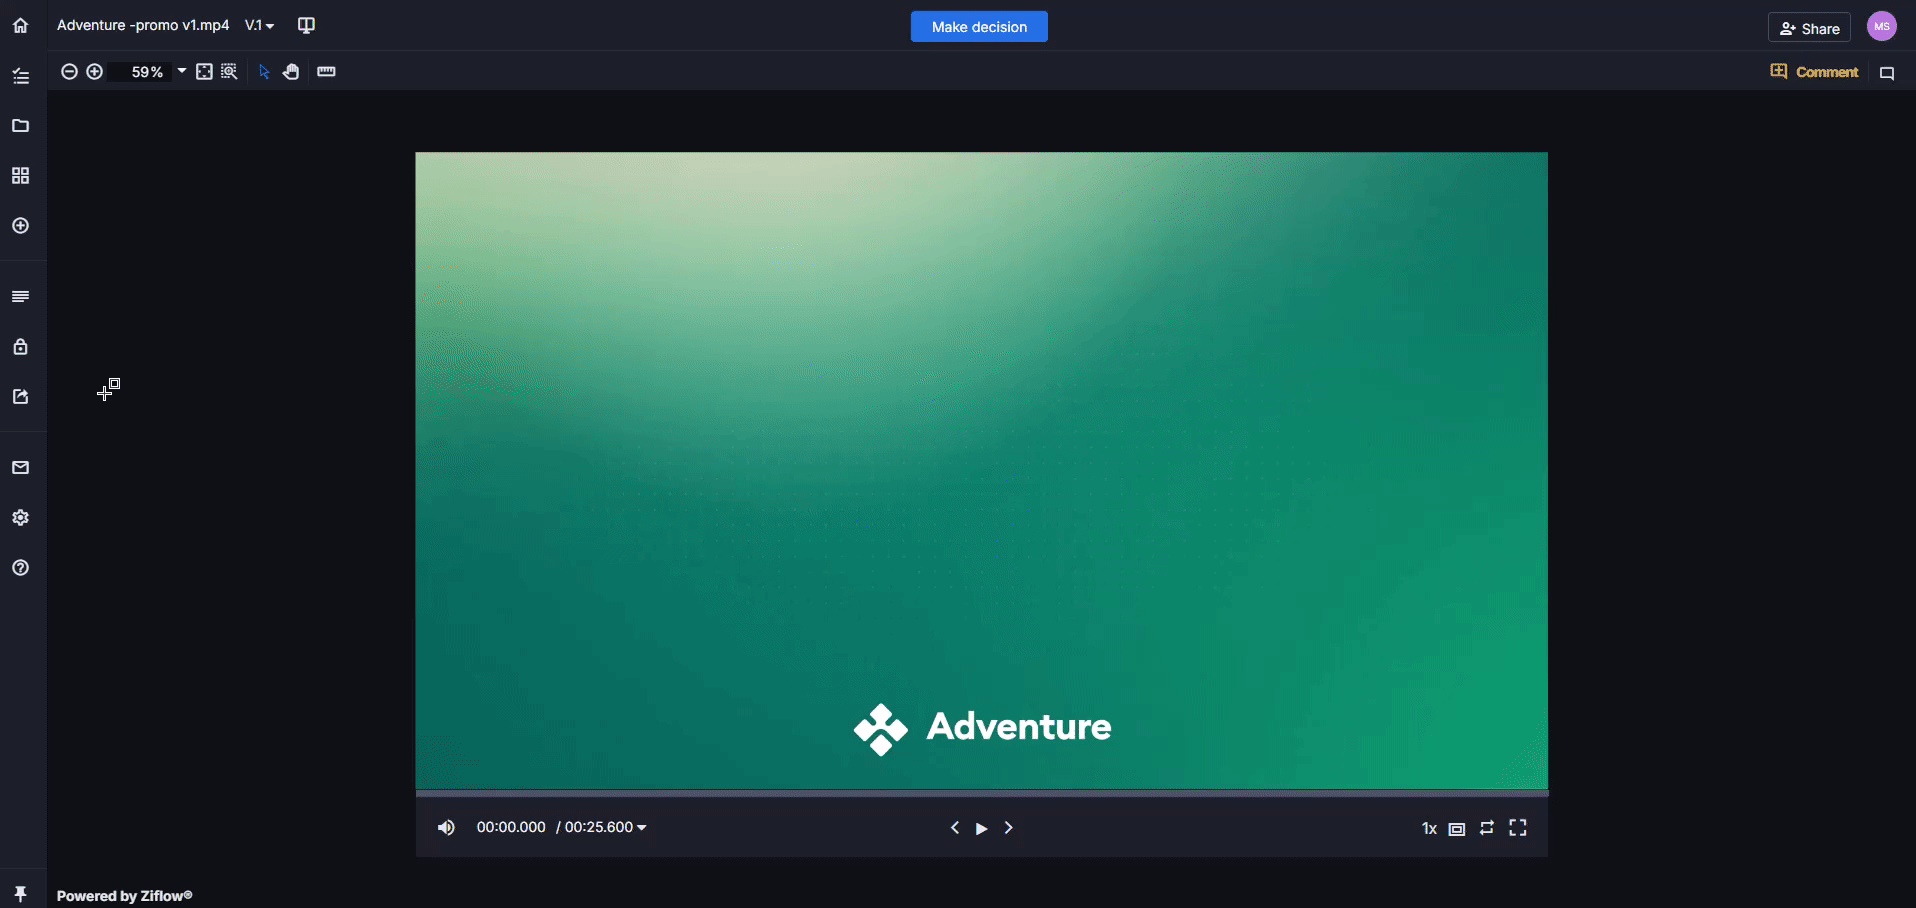Click the Comment button
Screen dimensions: 1916x908
tap(1814, 72)
